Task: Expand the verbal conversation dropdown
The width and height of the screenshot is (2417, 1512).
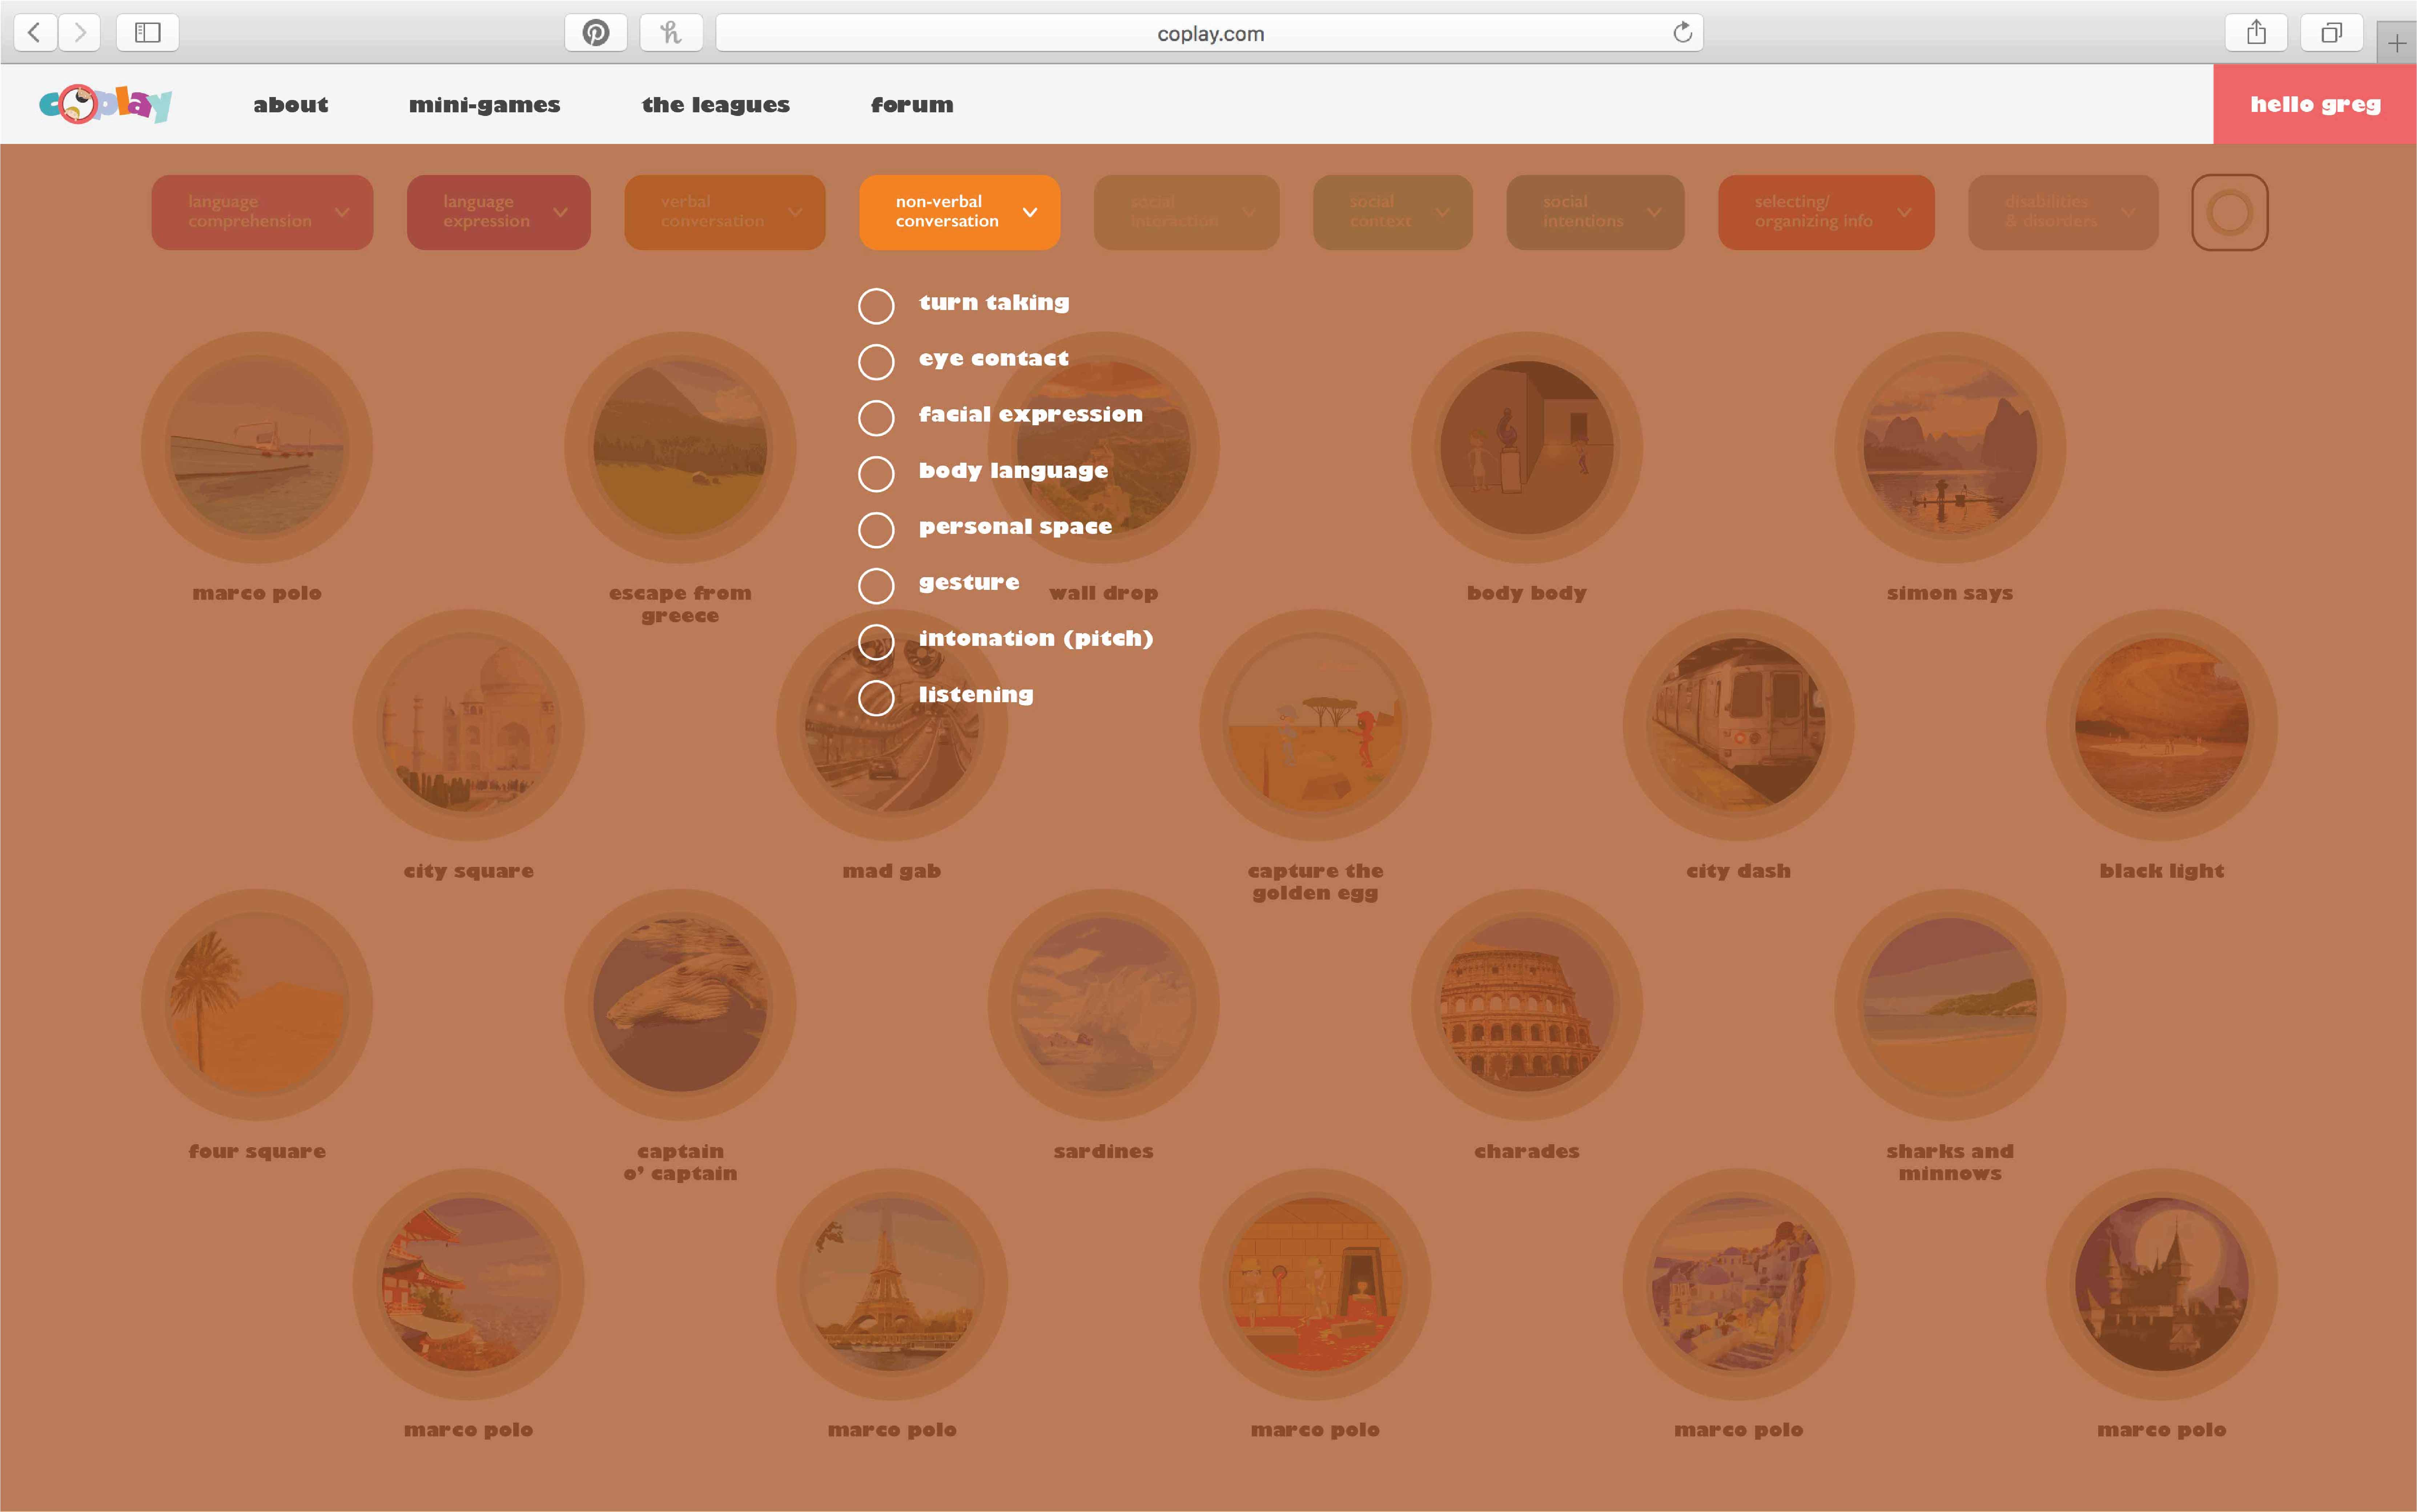Action: pos(725,212)
